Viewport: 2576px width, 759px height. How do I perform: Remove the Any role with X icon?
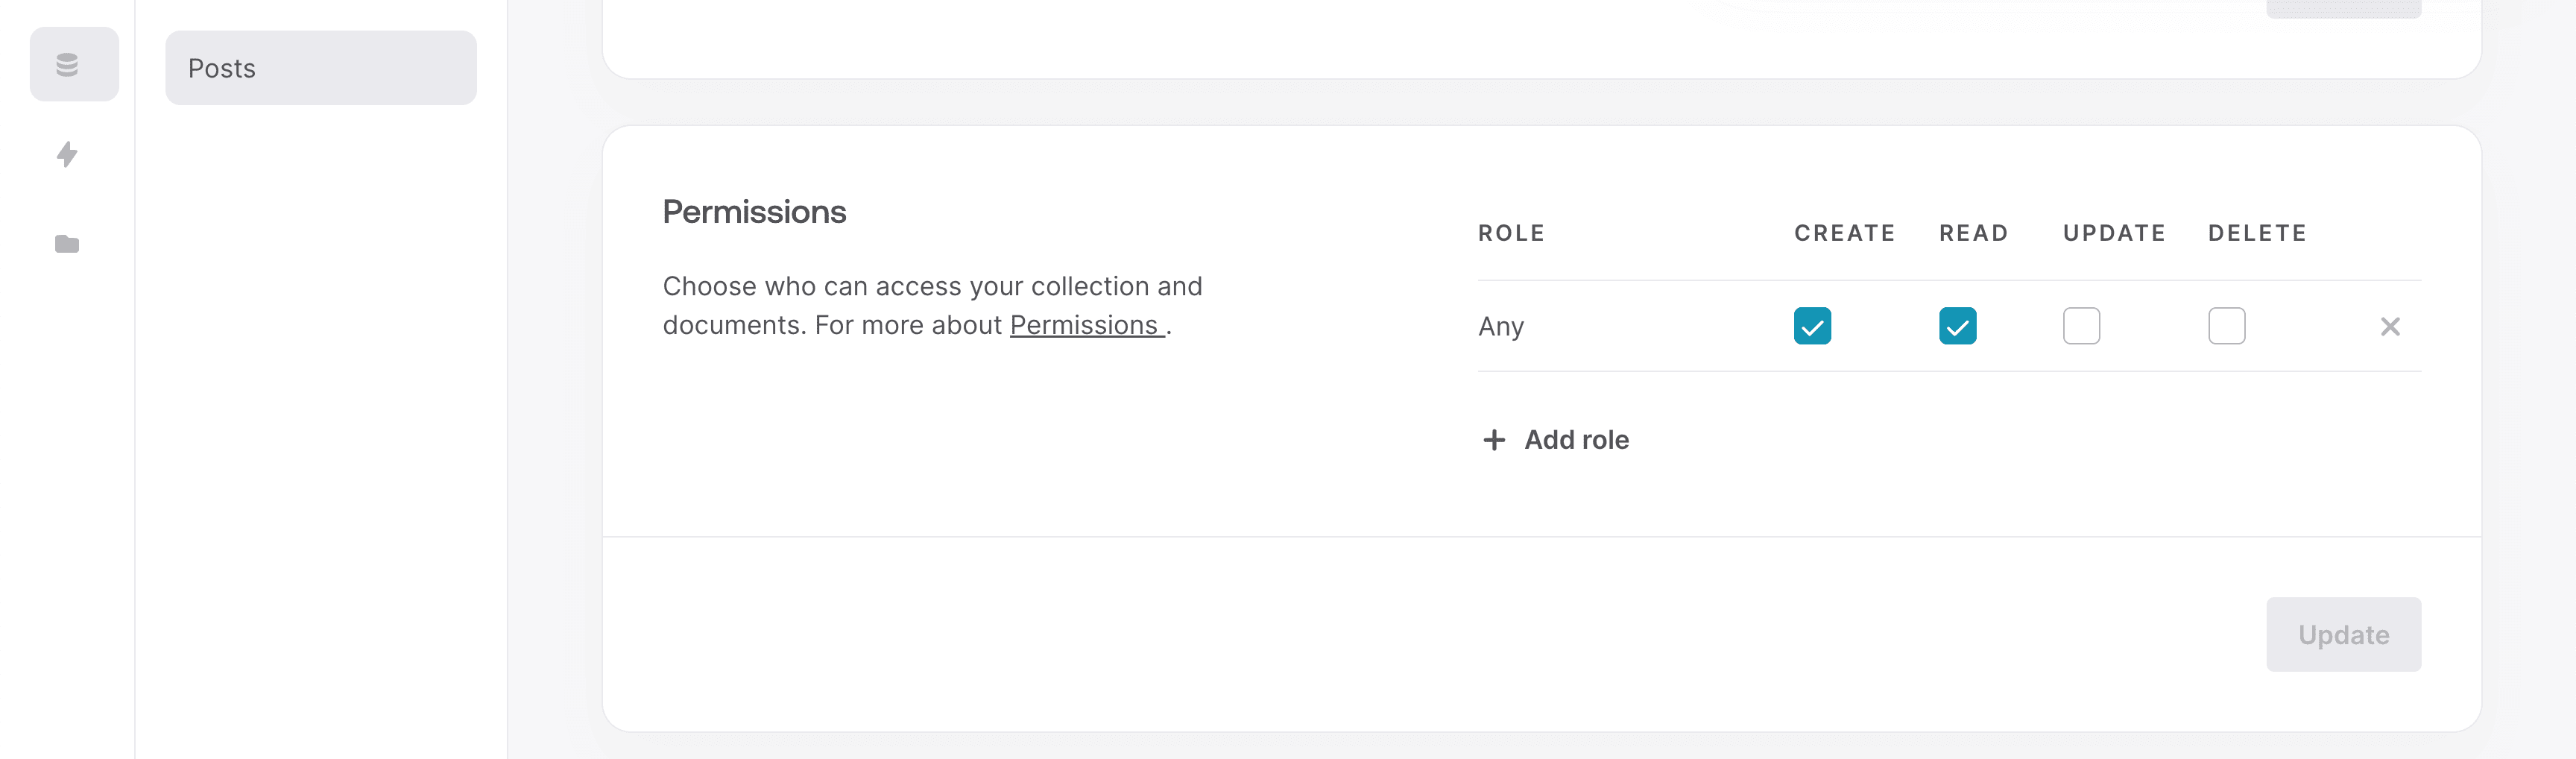(x=2390, y=326)
